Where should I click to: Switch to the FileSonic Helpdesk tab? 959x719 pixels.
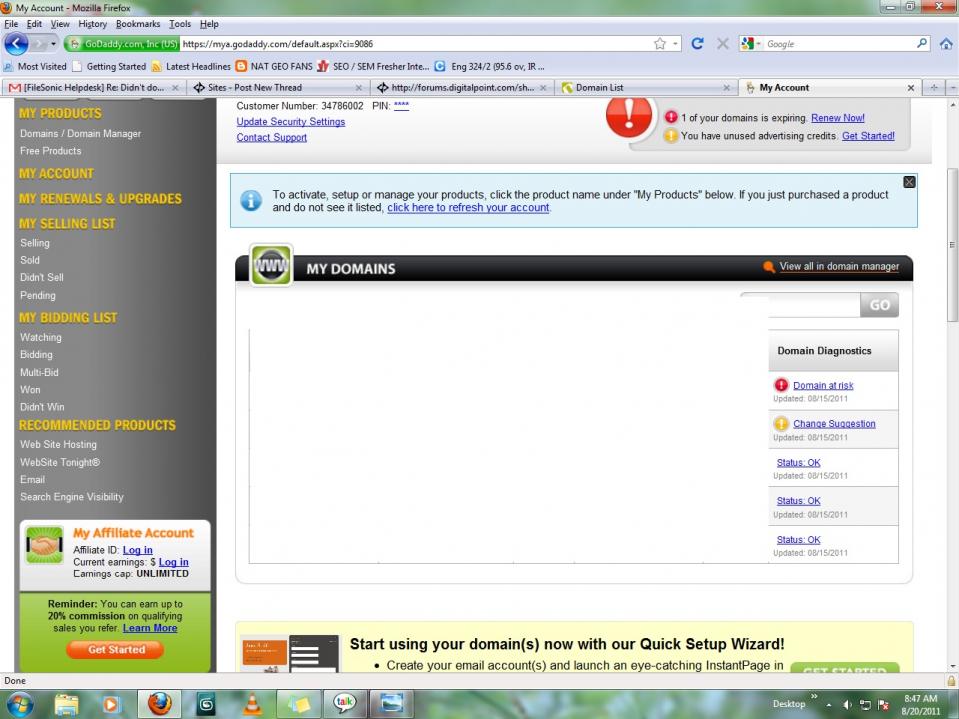[94, 87]
